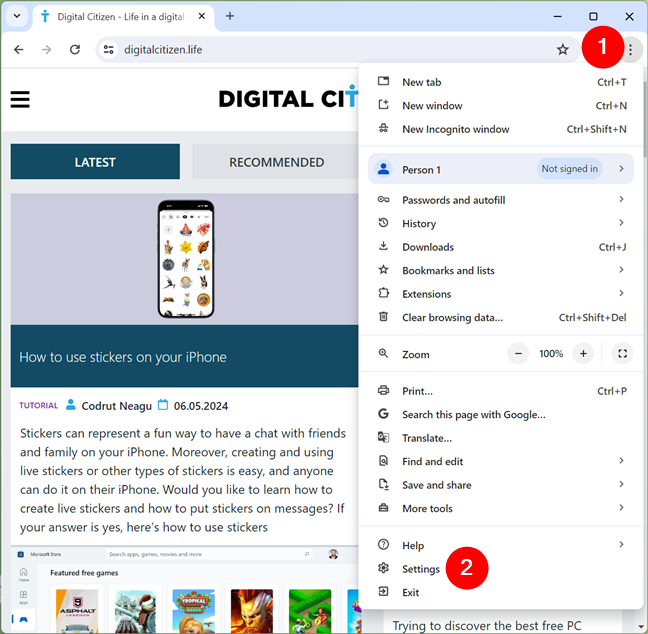Expand the History submenu
This screenshot has width=648, height=634.
[x=501, y=223]
